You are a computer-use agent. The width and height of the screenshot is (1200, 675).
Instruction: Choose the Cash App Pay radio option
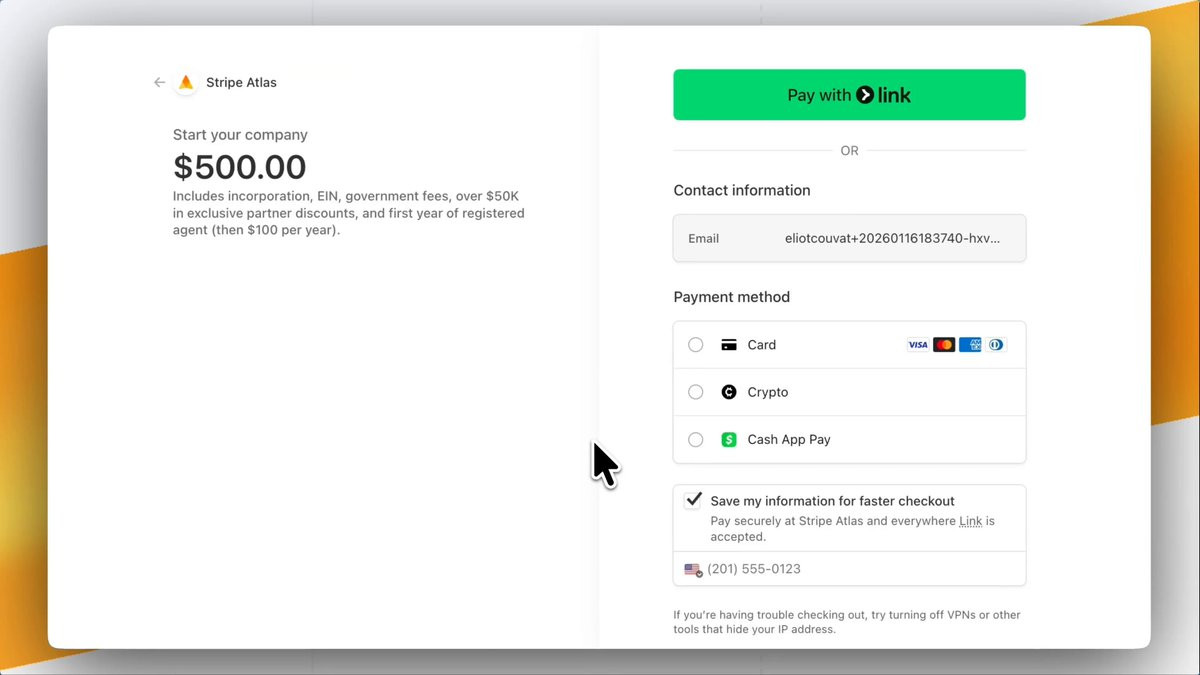[x=696, y=440]
